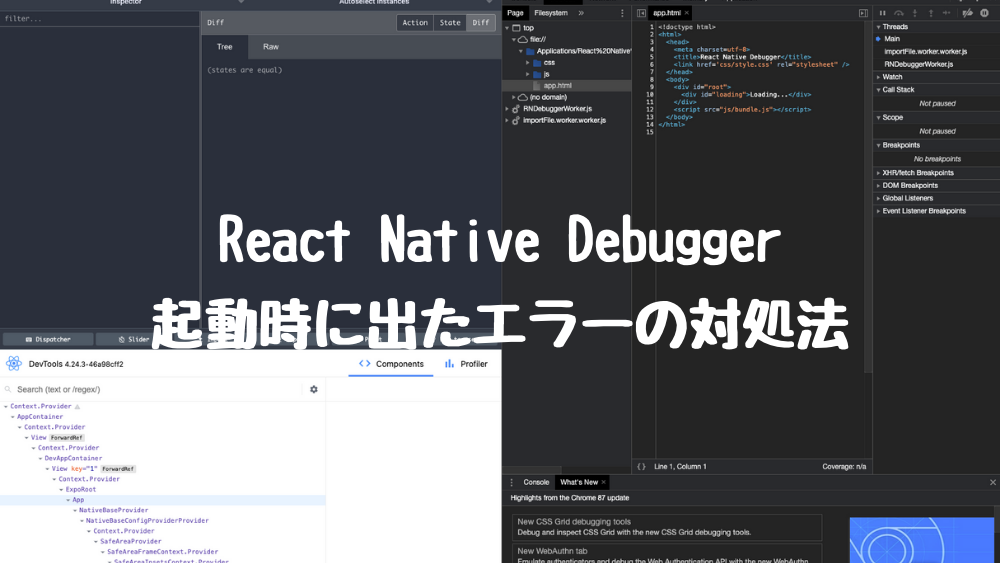This screenshot has width=1000, height=563.
Task: Click the importFile.worker.worker.js worker gear icon
Action: point(516,121)
